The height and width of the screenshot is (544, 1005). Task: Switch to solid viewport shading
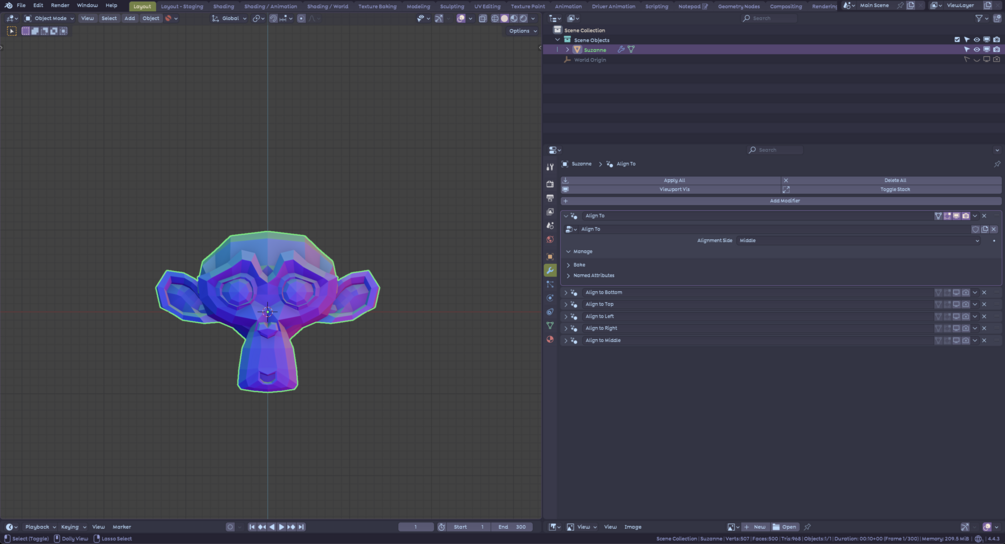point(504,19)
